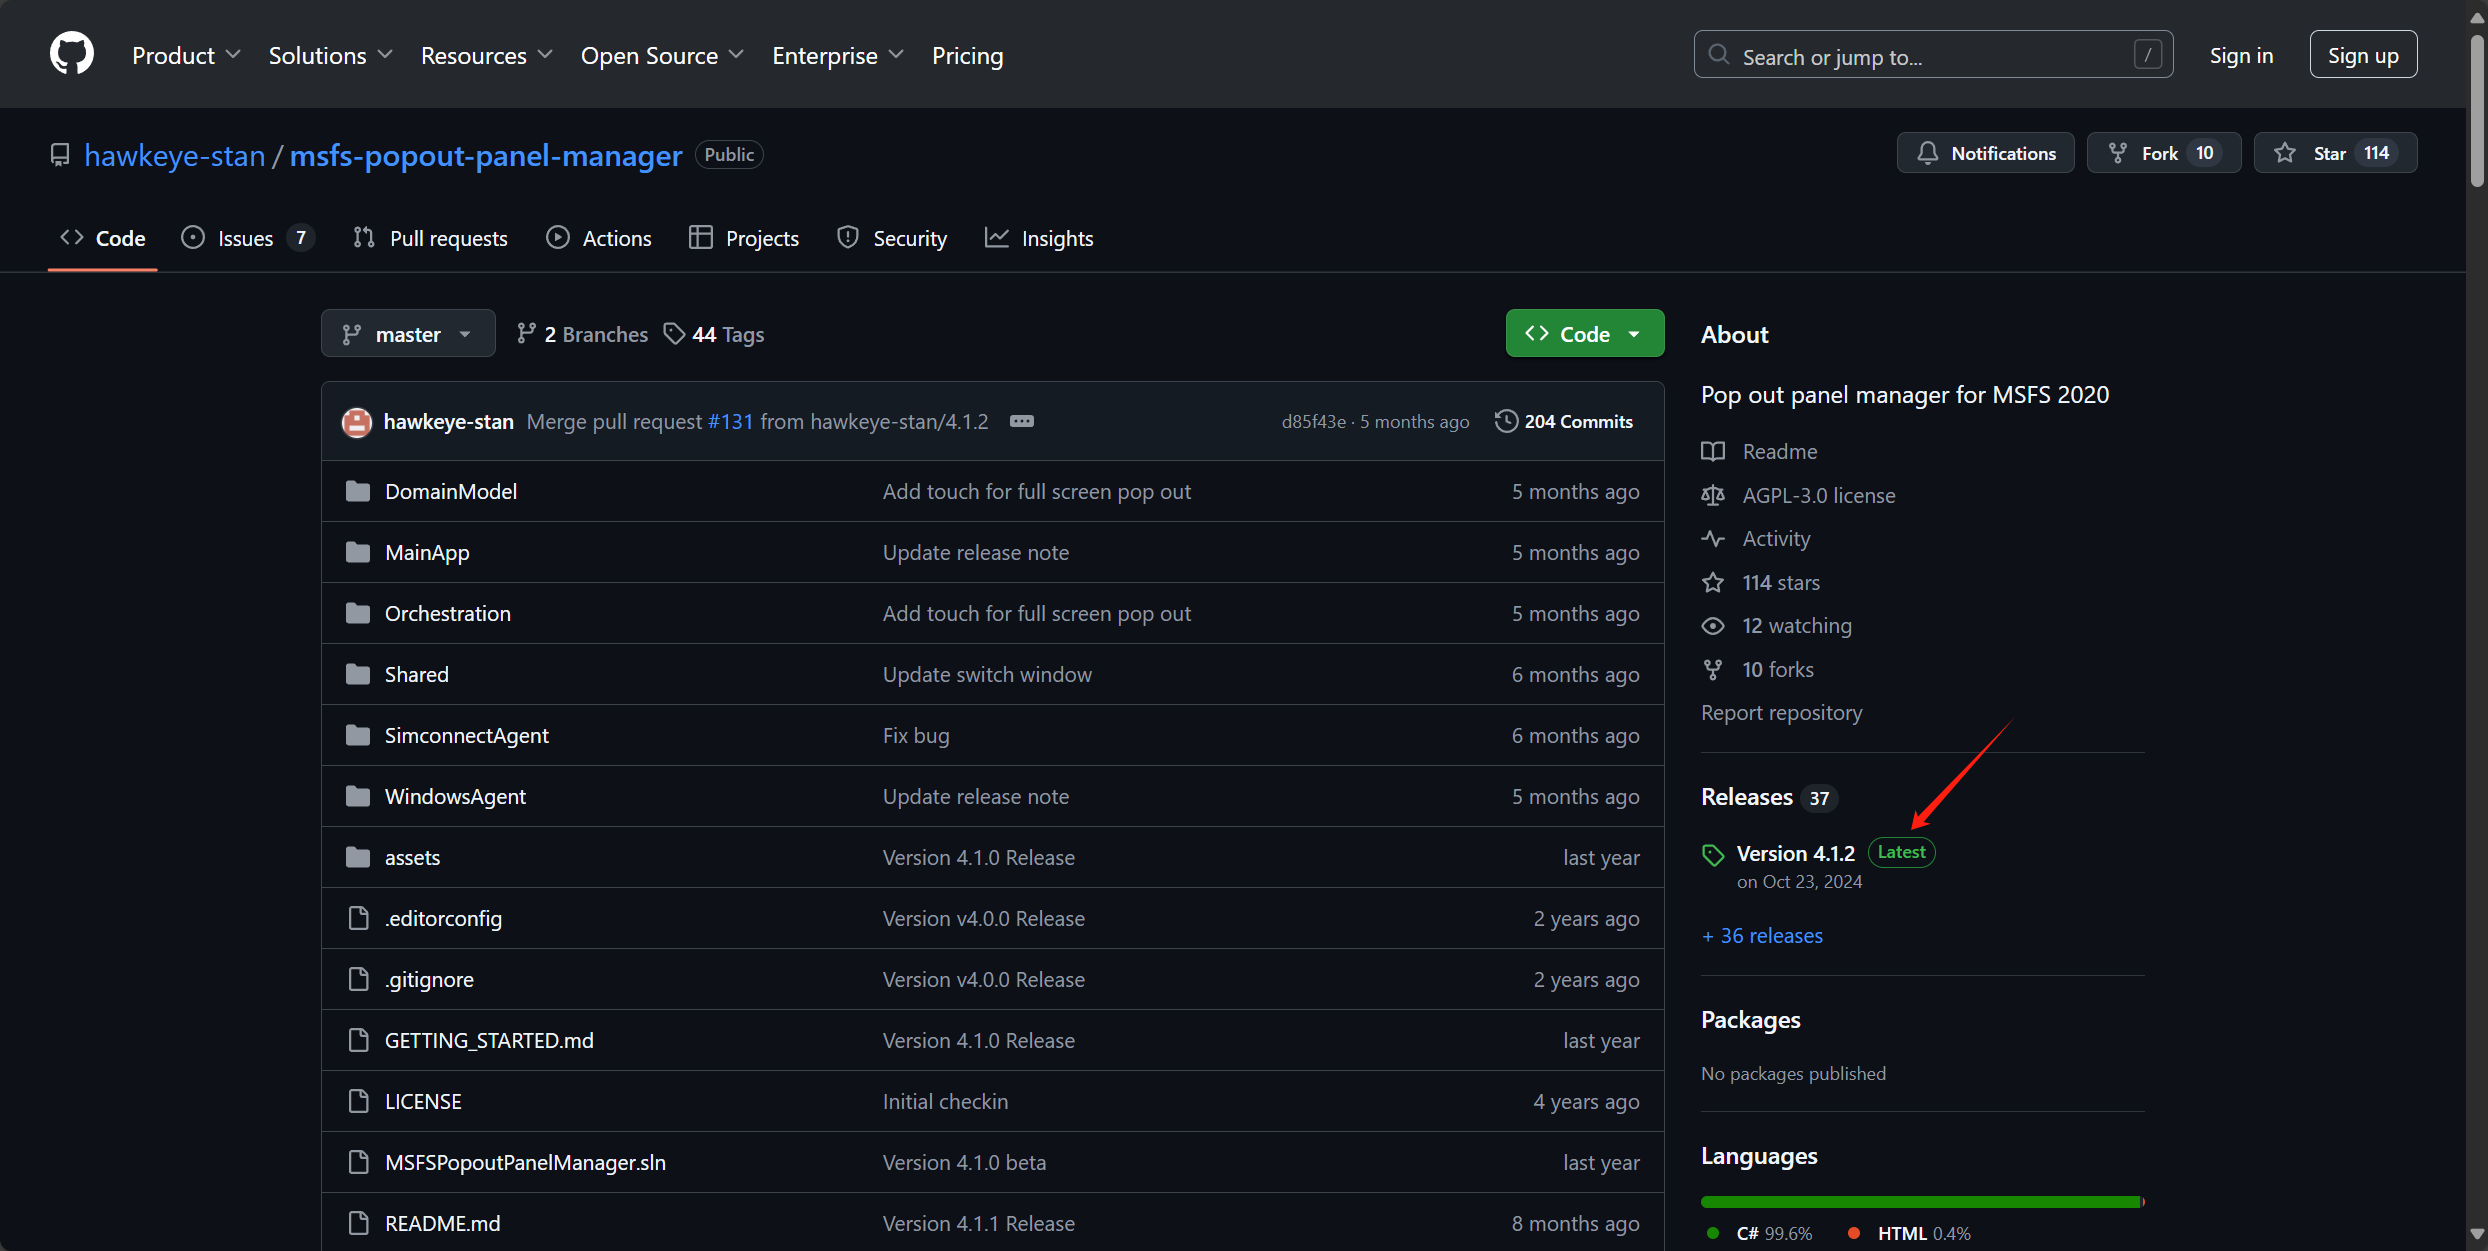Viewport: 2488px width, 1251px height.
Task: Click the repository icon before hawkeye-stan
Action: (60, 155)
